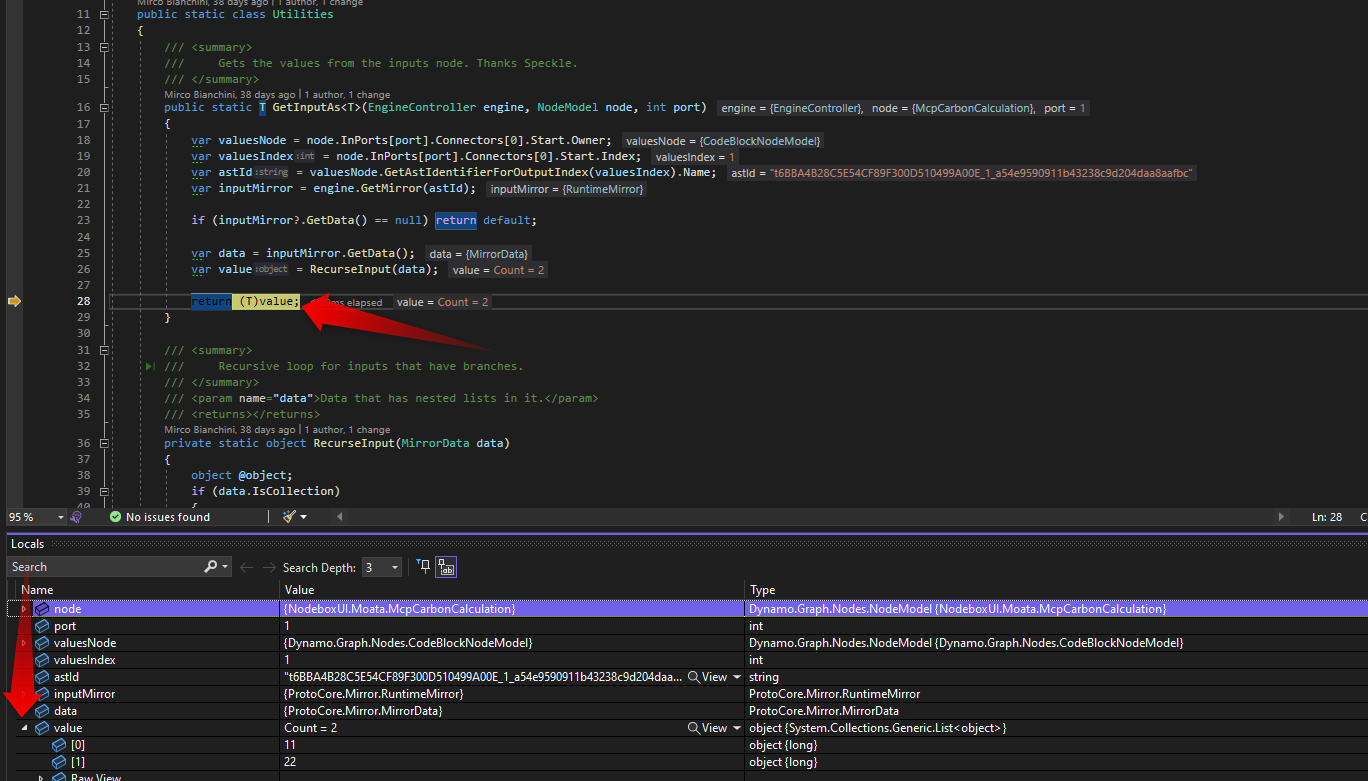Click the pin icon in Locals toolbar
Viewport: 1368px width, 781px height.
tap(423, 567)
